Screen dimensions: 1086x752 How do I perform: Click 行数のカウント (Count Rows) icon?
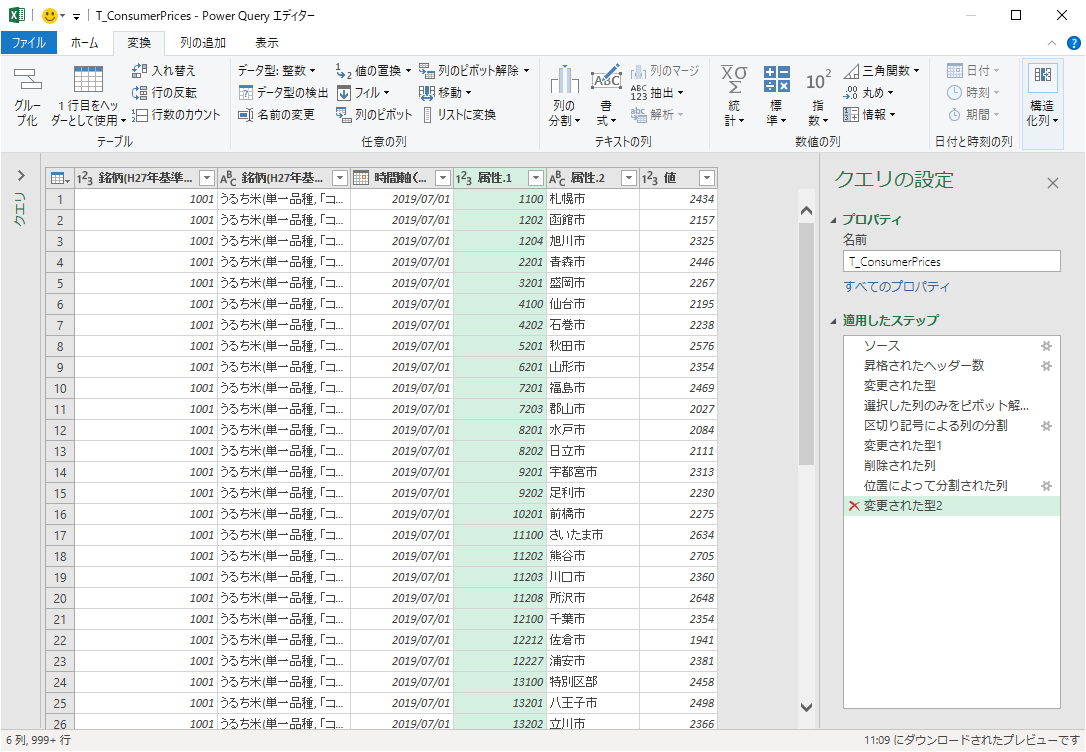(141, 115)
